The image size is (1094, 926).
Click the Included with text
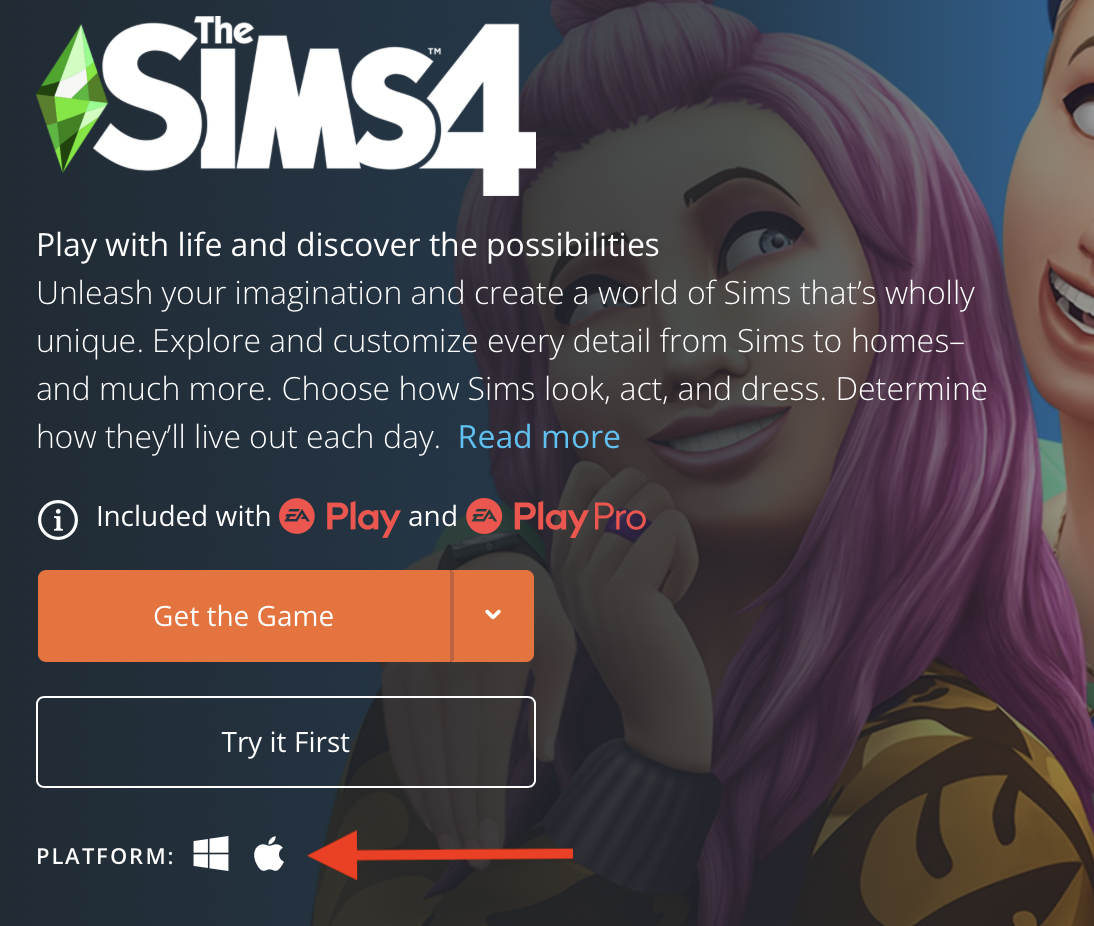183,517
